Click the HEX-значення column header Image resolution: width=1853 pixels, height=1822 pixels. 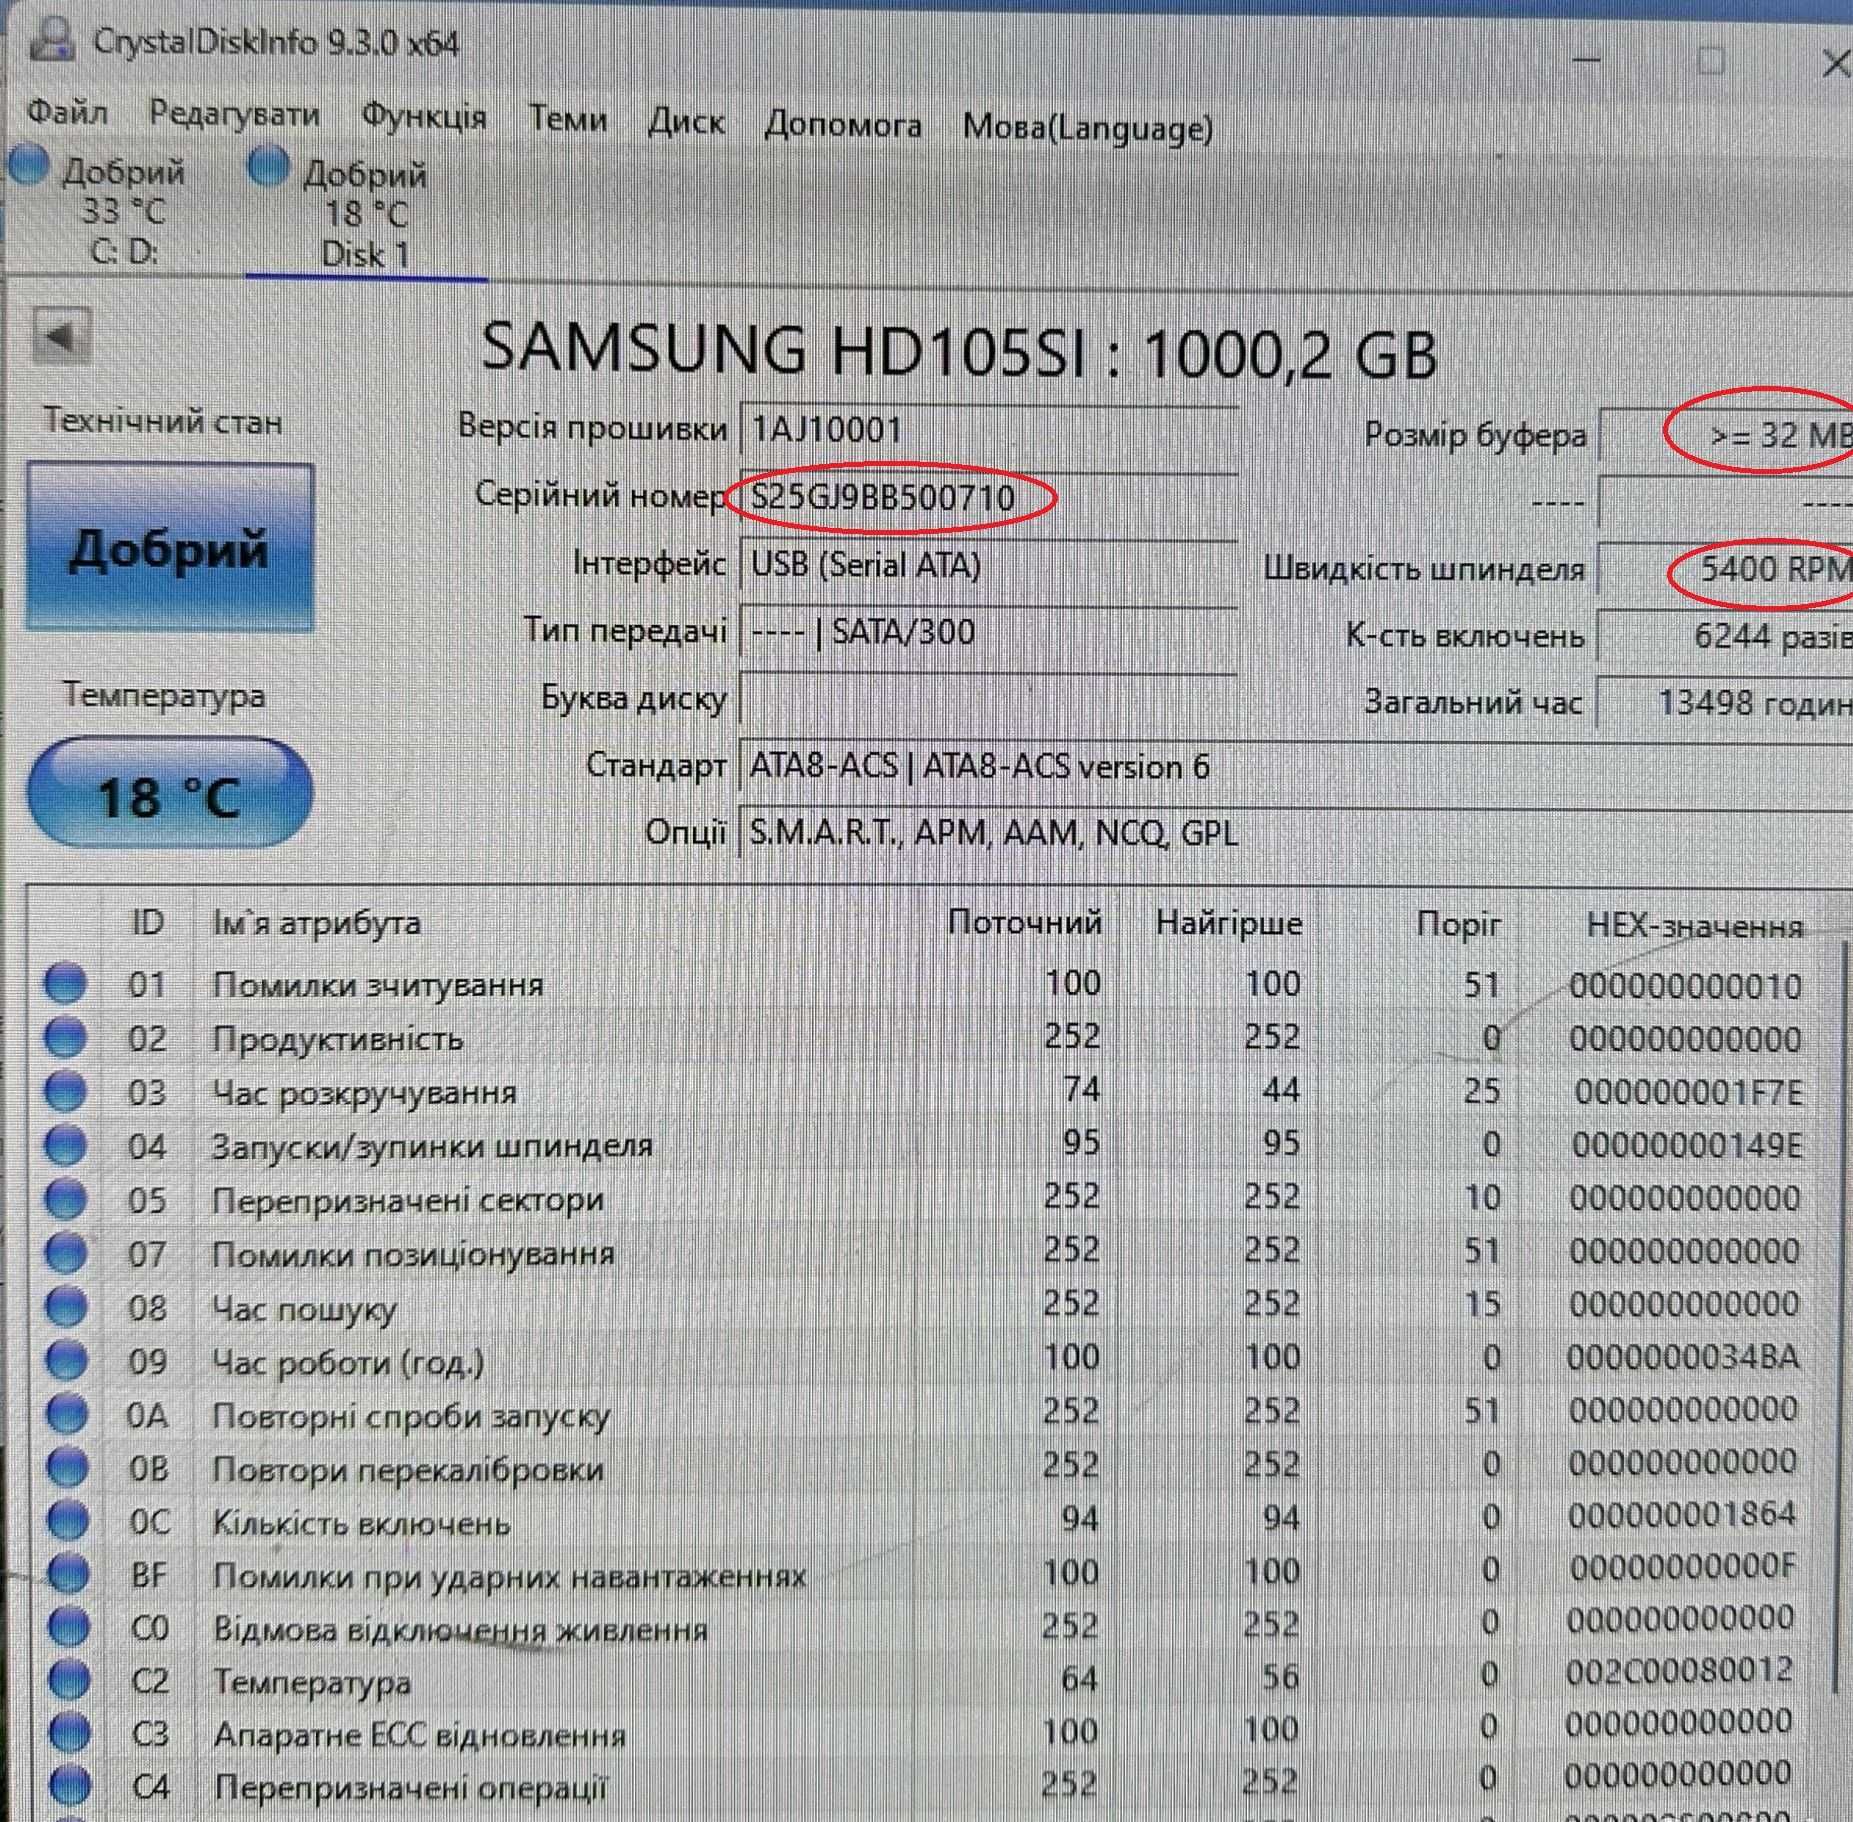[1695, 927]
